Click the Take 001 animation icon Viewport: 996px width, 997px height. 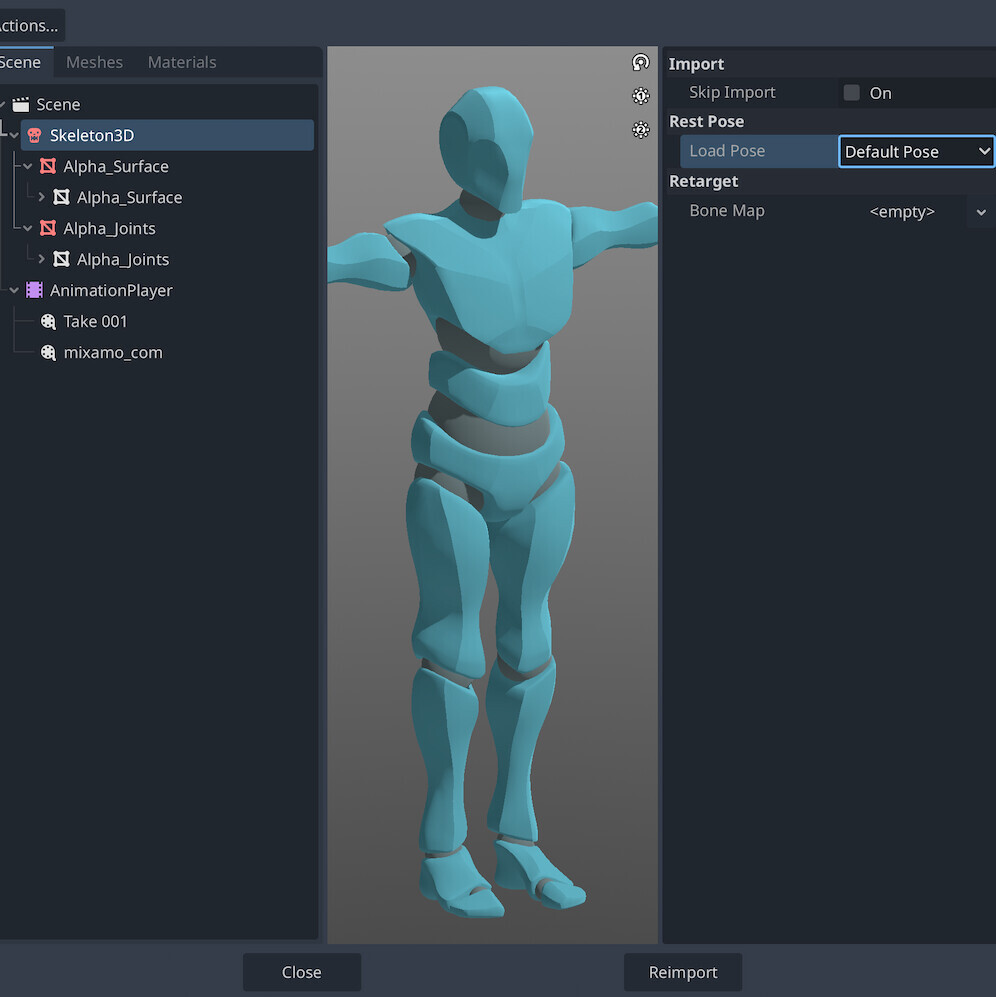click(x=48, y=321)
